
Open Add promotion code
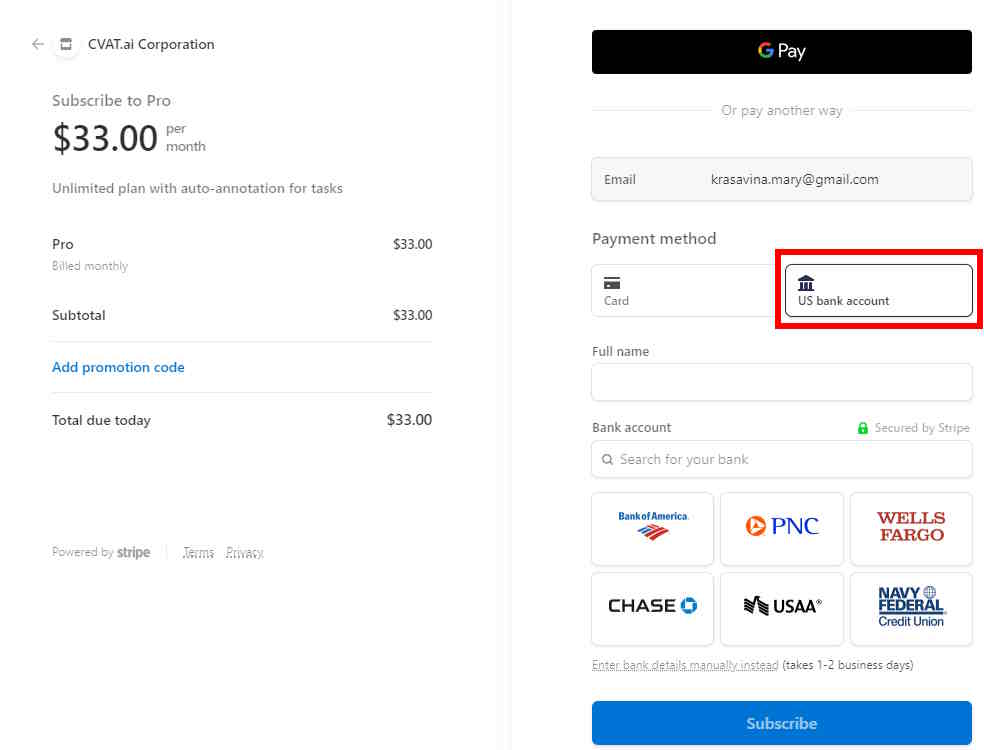pos(118,367)
